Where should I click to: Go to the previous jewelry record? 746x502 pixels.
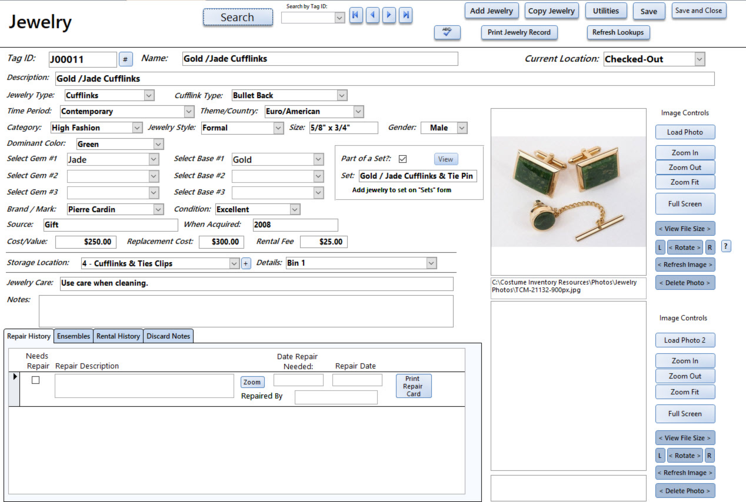click(372, 16)
